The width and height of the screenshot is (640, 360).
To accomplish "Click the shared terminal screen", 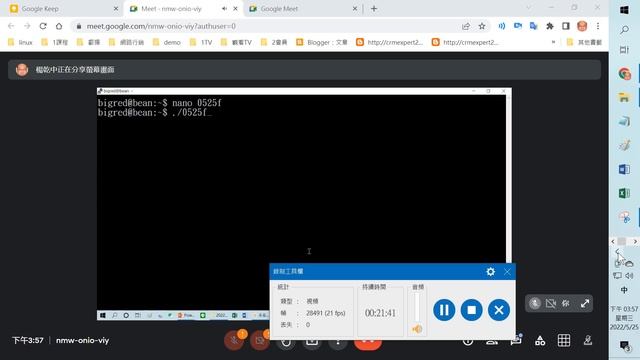I will [x=304, y=204].
